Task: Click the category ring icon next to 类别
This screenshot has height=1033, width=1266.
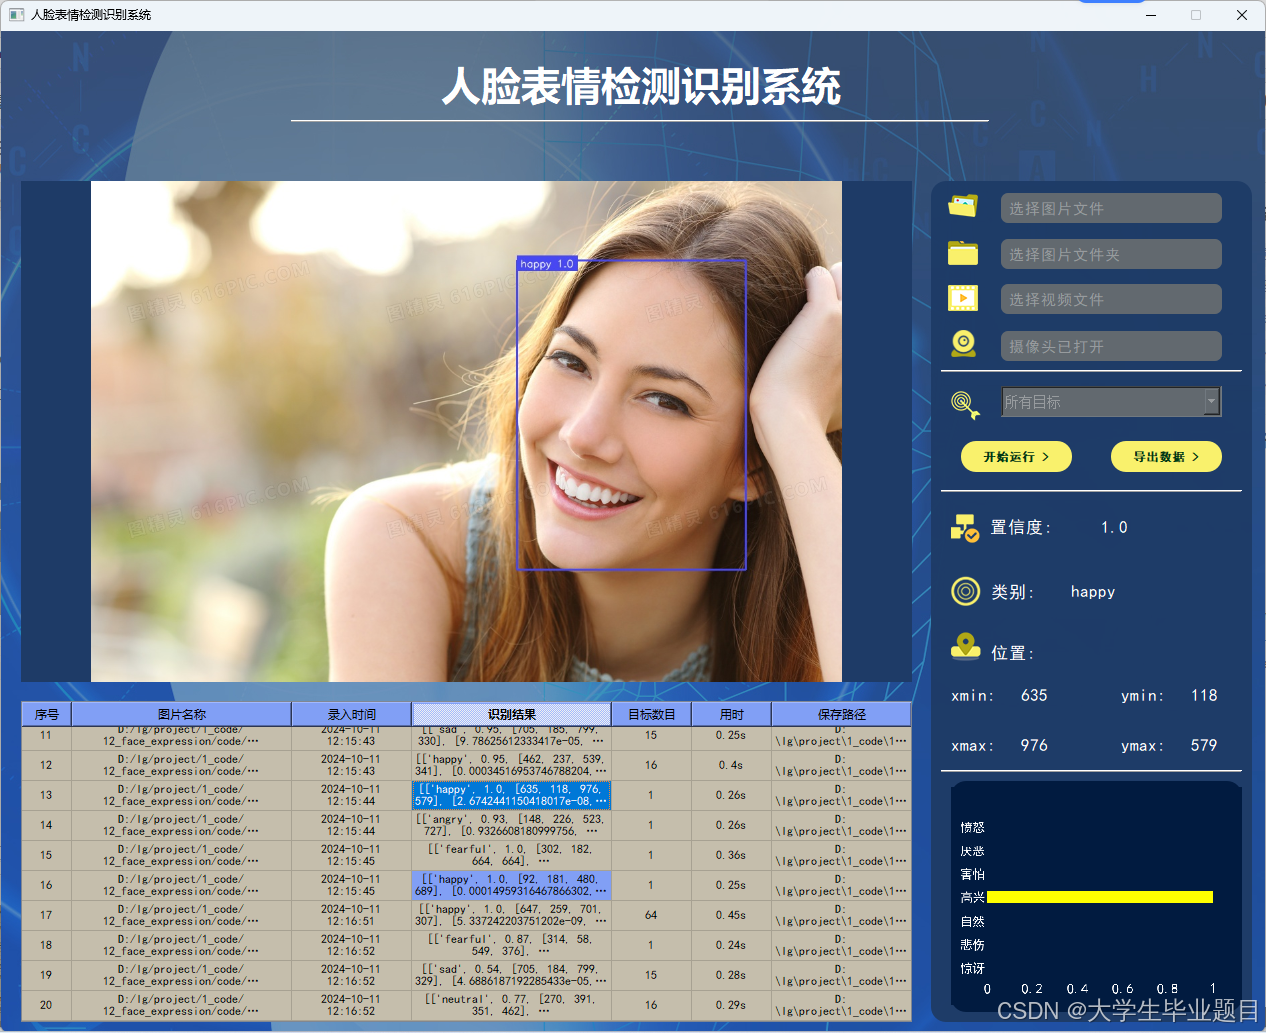Action: 965,591
